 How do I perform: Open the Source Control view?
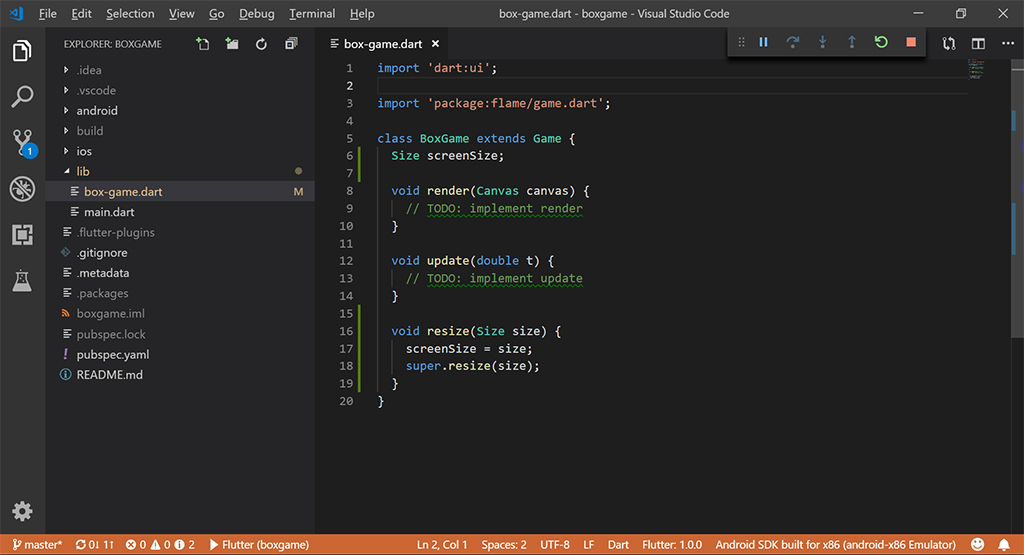pyautogui.click(x=22, y=143)
